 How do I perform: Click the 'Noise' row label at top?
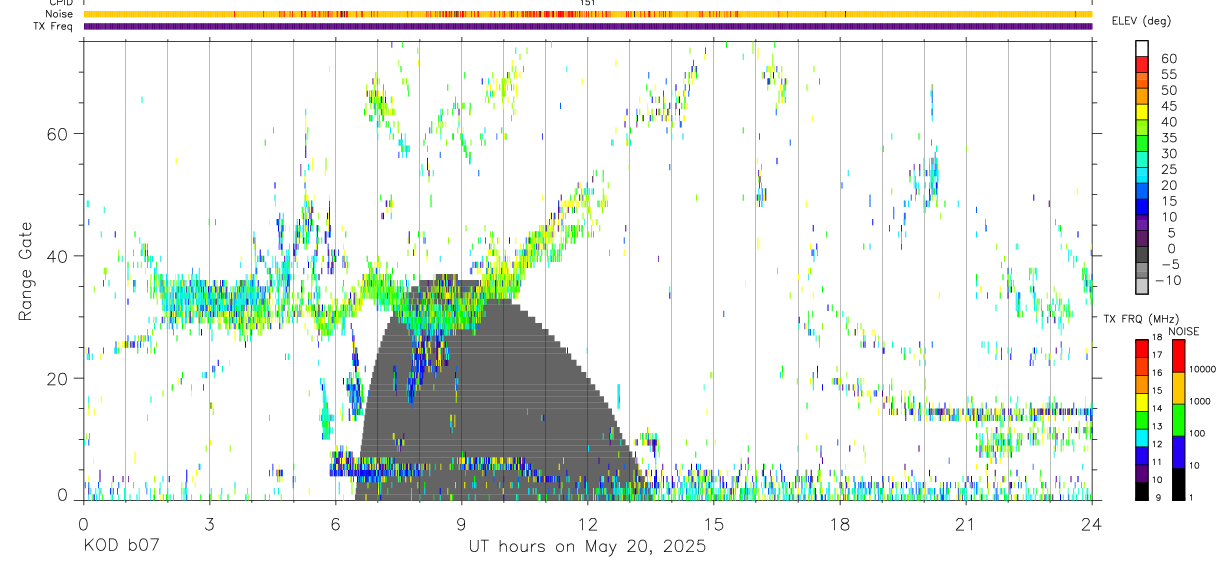(x=61, y=14)
